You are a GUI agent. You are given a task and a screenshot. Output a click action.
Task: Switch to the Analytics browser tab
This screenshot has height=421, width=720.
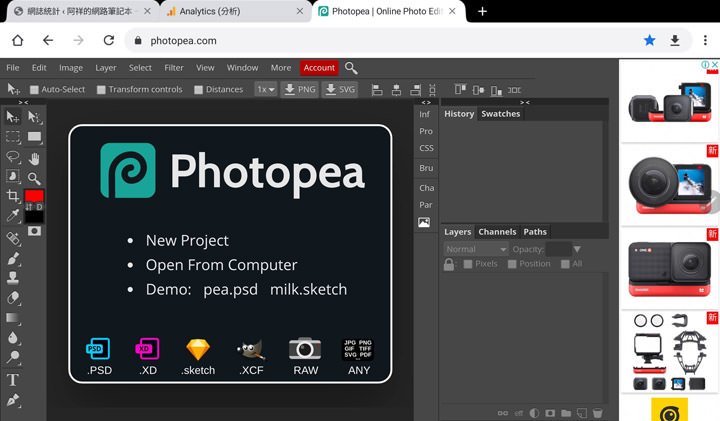point(236,11)
